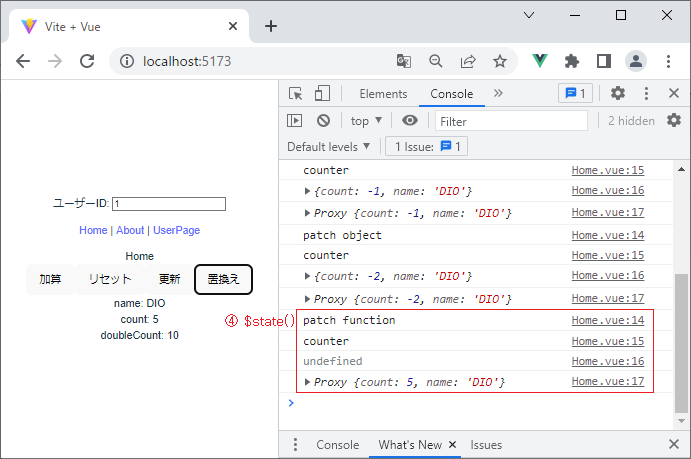The image size is (691, 459).
Task: Close the bottom drawer
Action: (x=674, y=444)
